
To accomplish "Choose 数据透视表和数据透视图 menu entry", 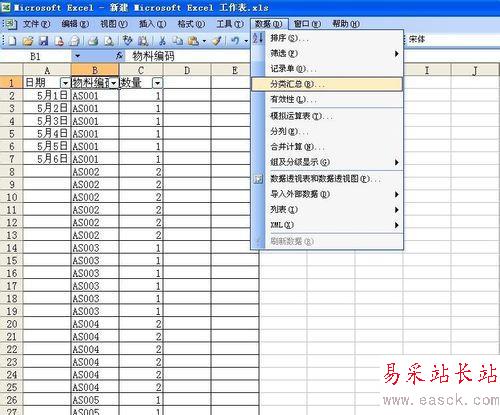I will pyautogui.click(x=327, y=179).
